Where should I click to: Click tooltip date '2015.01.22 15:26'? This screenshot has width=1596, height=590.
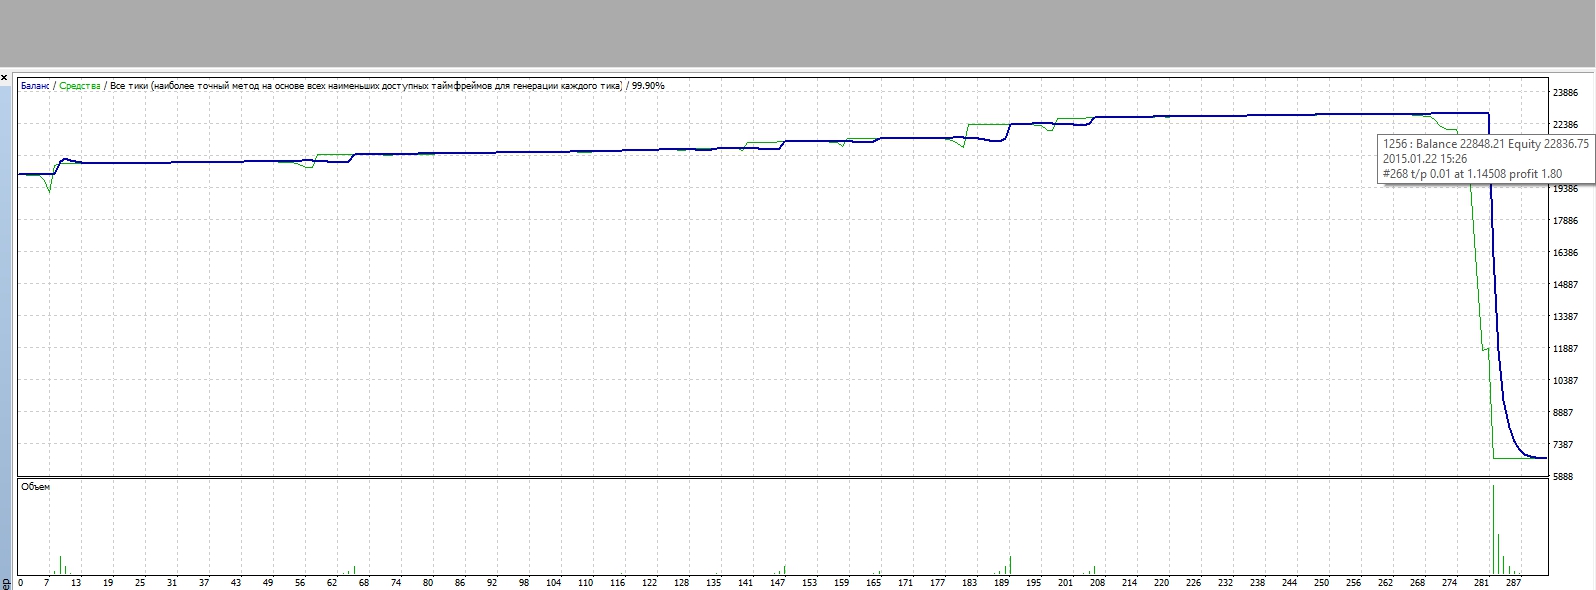(x=1425, y=158)
